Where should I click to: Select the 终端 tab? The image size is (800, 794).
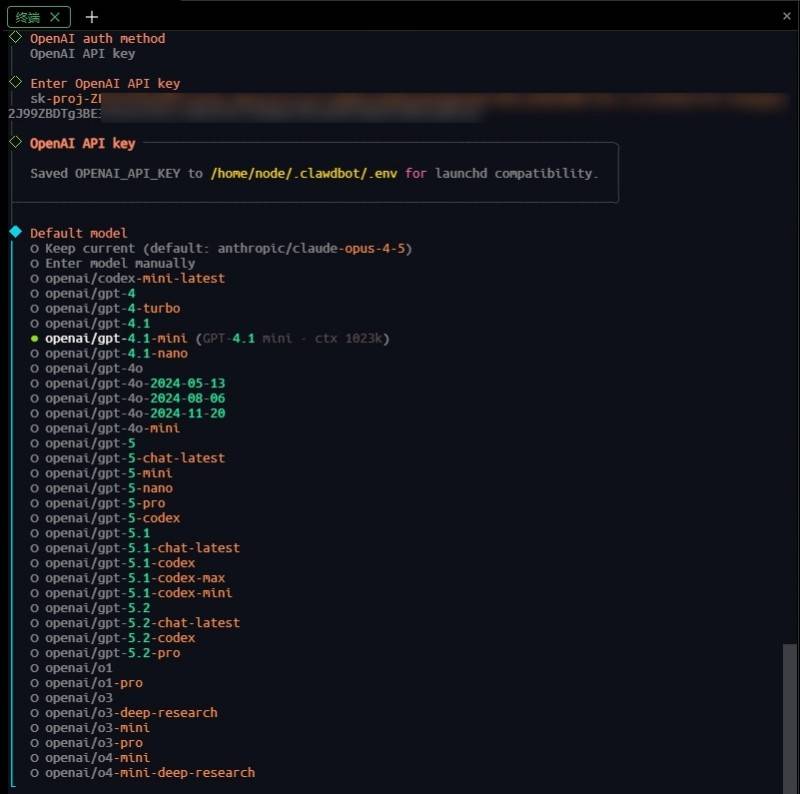coord(39,17)
